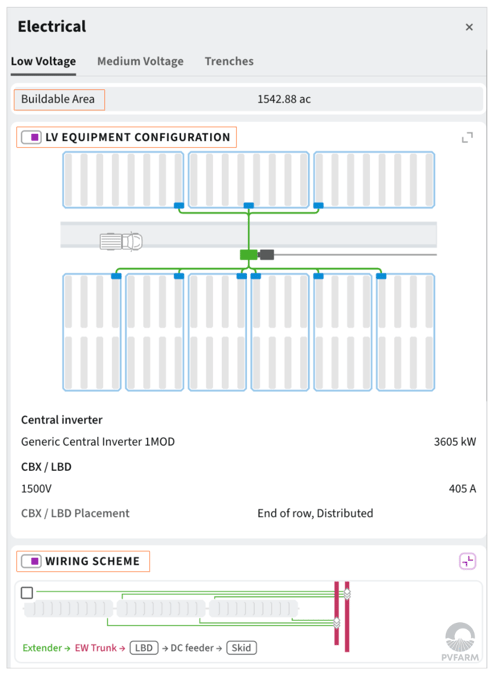Select the Low Voltage tab
Screen dimensions: 494x675
(x=43, y=61)
